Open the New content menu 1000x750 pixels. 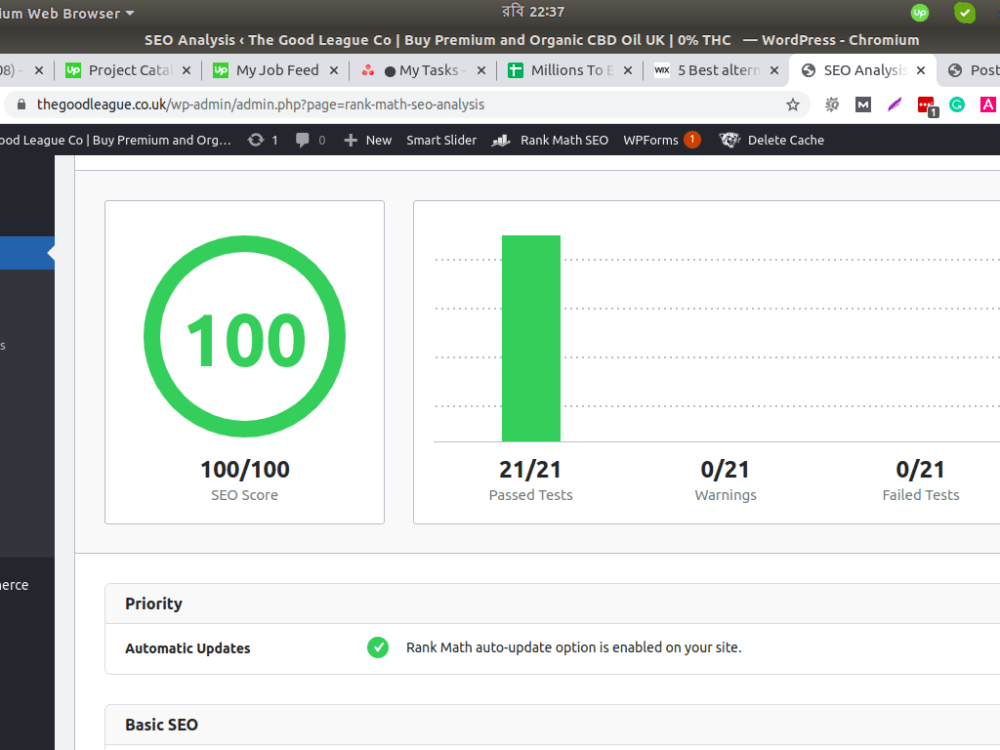pos(368,140)
